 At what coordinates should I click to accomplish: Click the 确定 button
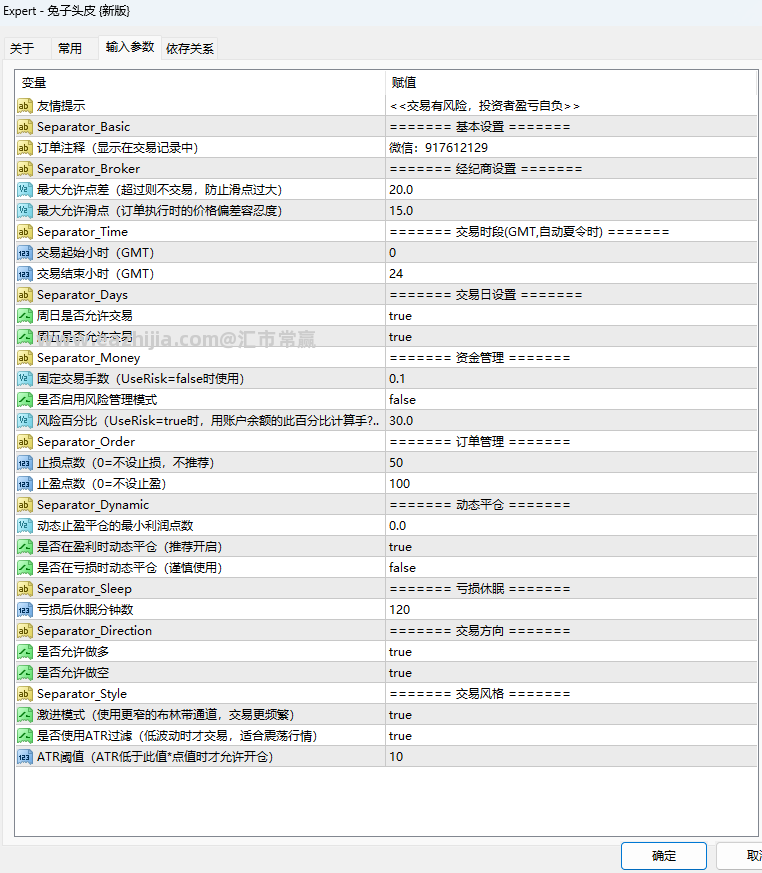(x=663, y=856)
